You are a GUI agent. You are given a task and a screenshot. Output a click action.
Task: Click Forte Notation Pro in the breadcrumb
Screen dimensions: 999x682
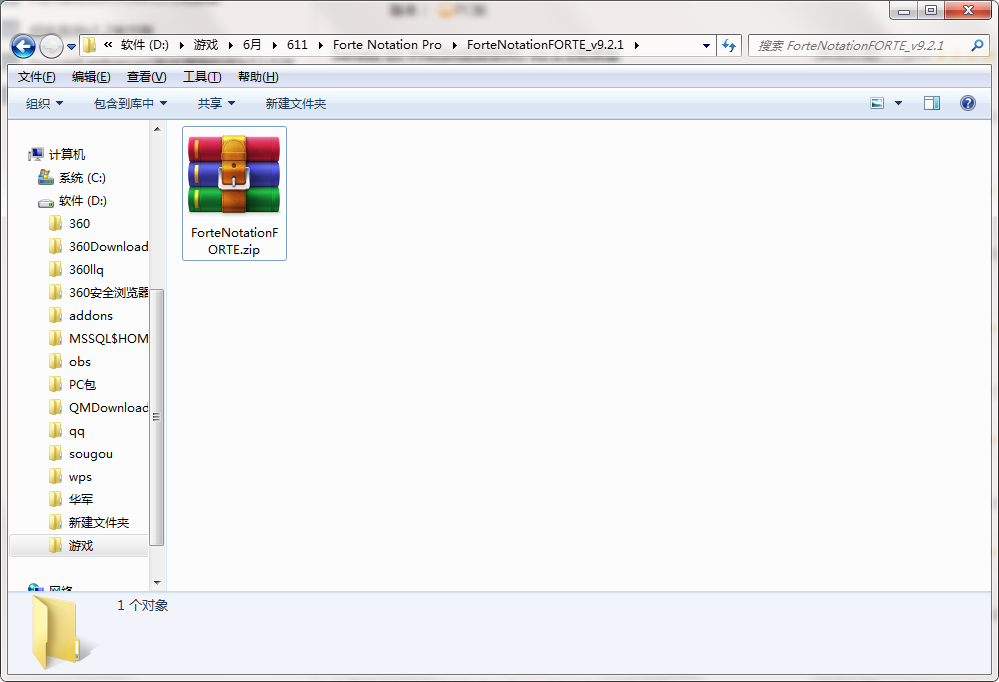pyautogui.click(x=387, y=45)
